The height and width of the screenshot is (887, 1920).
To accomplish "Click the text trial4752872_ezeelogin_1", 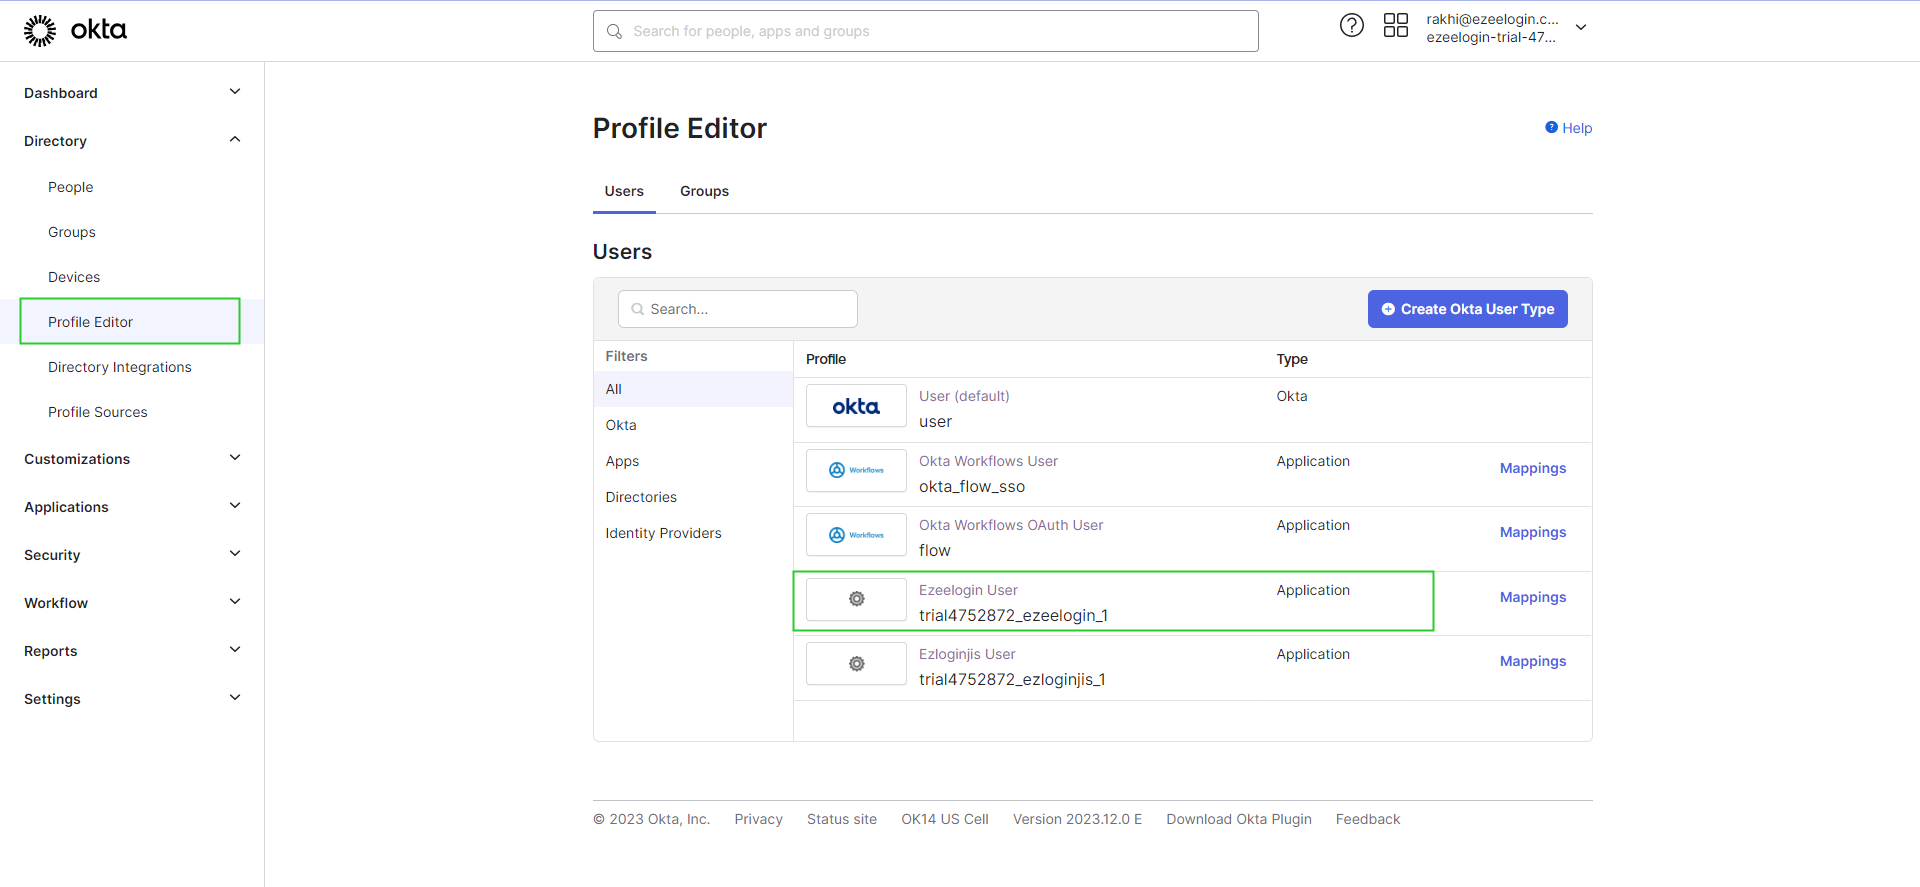I will [x=1013, y=615].
